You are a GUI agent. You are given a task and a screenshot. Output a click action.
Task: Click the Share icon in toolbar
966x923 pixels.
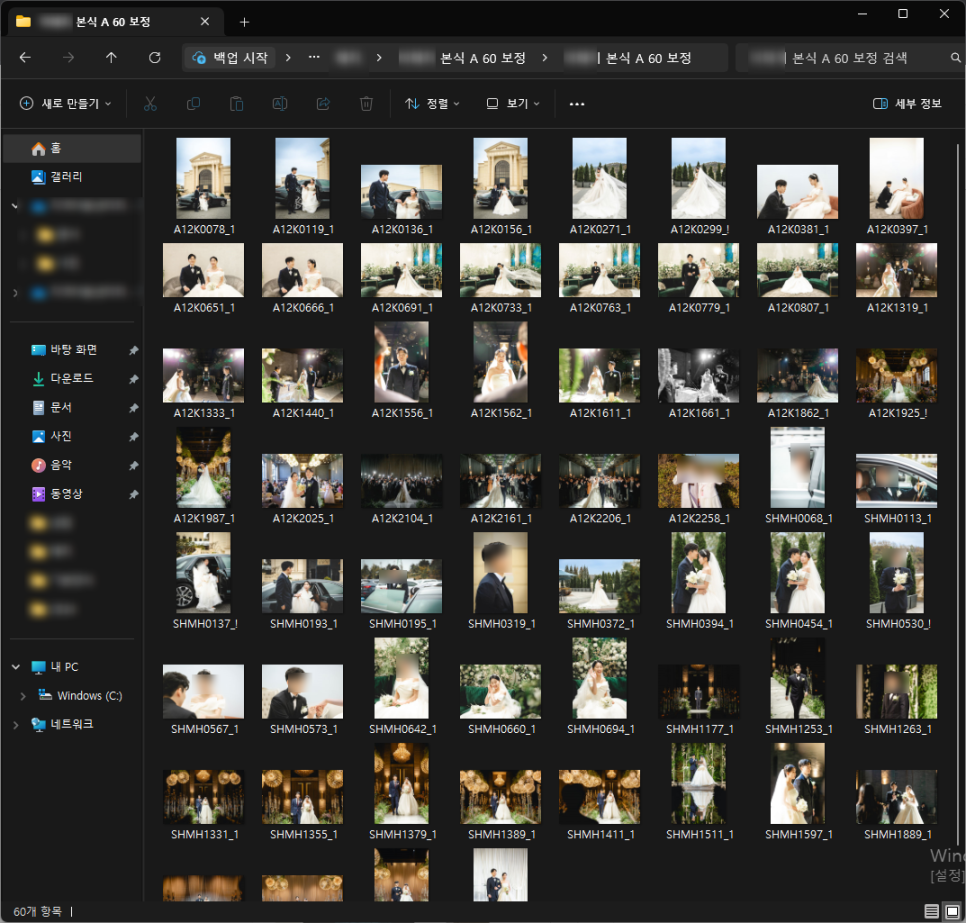point(323,104)
